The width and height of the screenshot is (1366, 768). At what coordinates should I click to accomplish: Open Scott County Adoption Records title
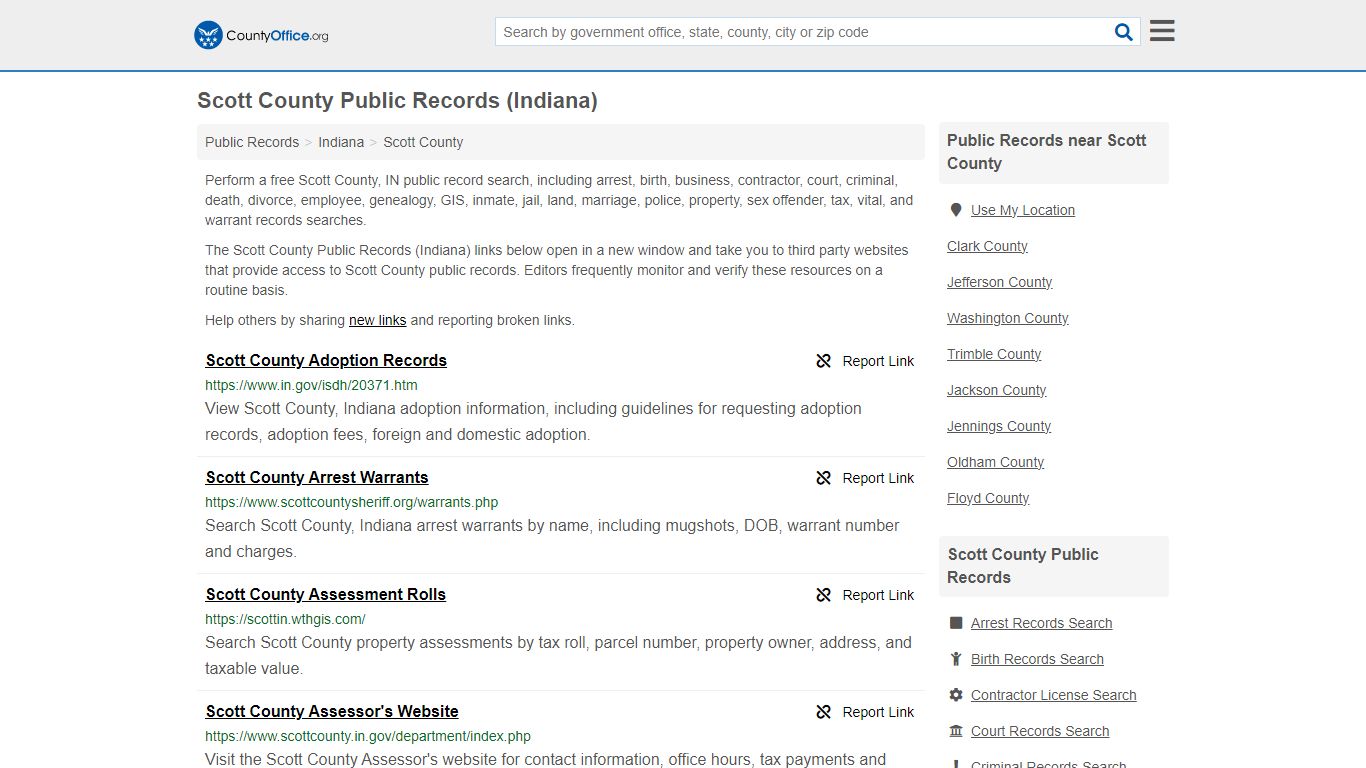pos(326,361)
